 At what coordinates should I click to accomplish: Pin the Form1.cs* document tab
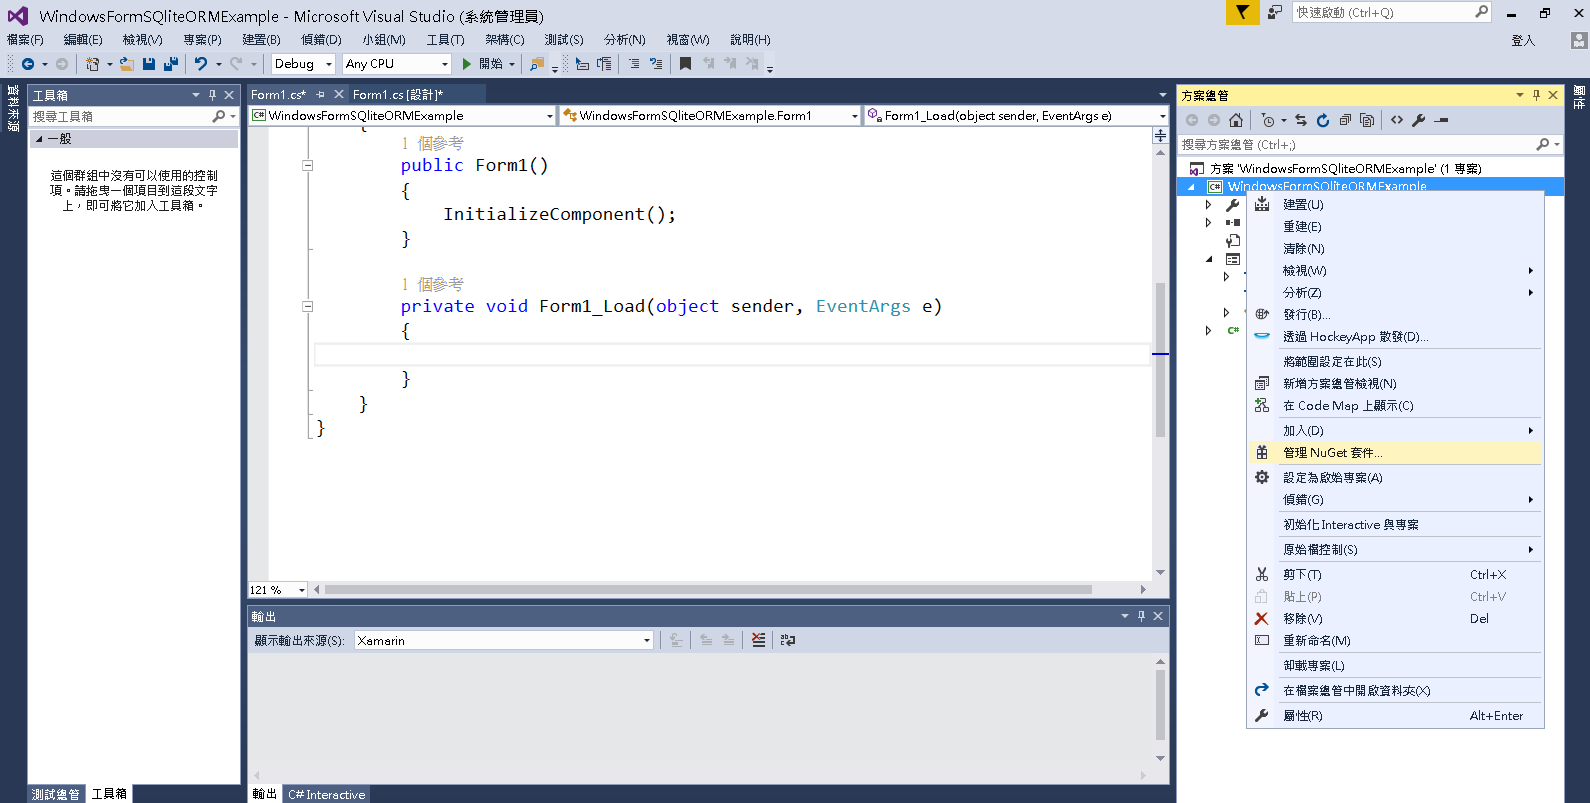coord(321,94)
